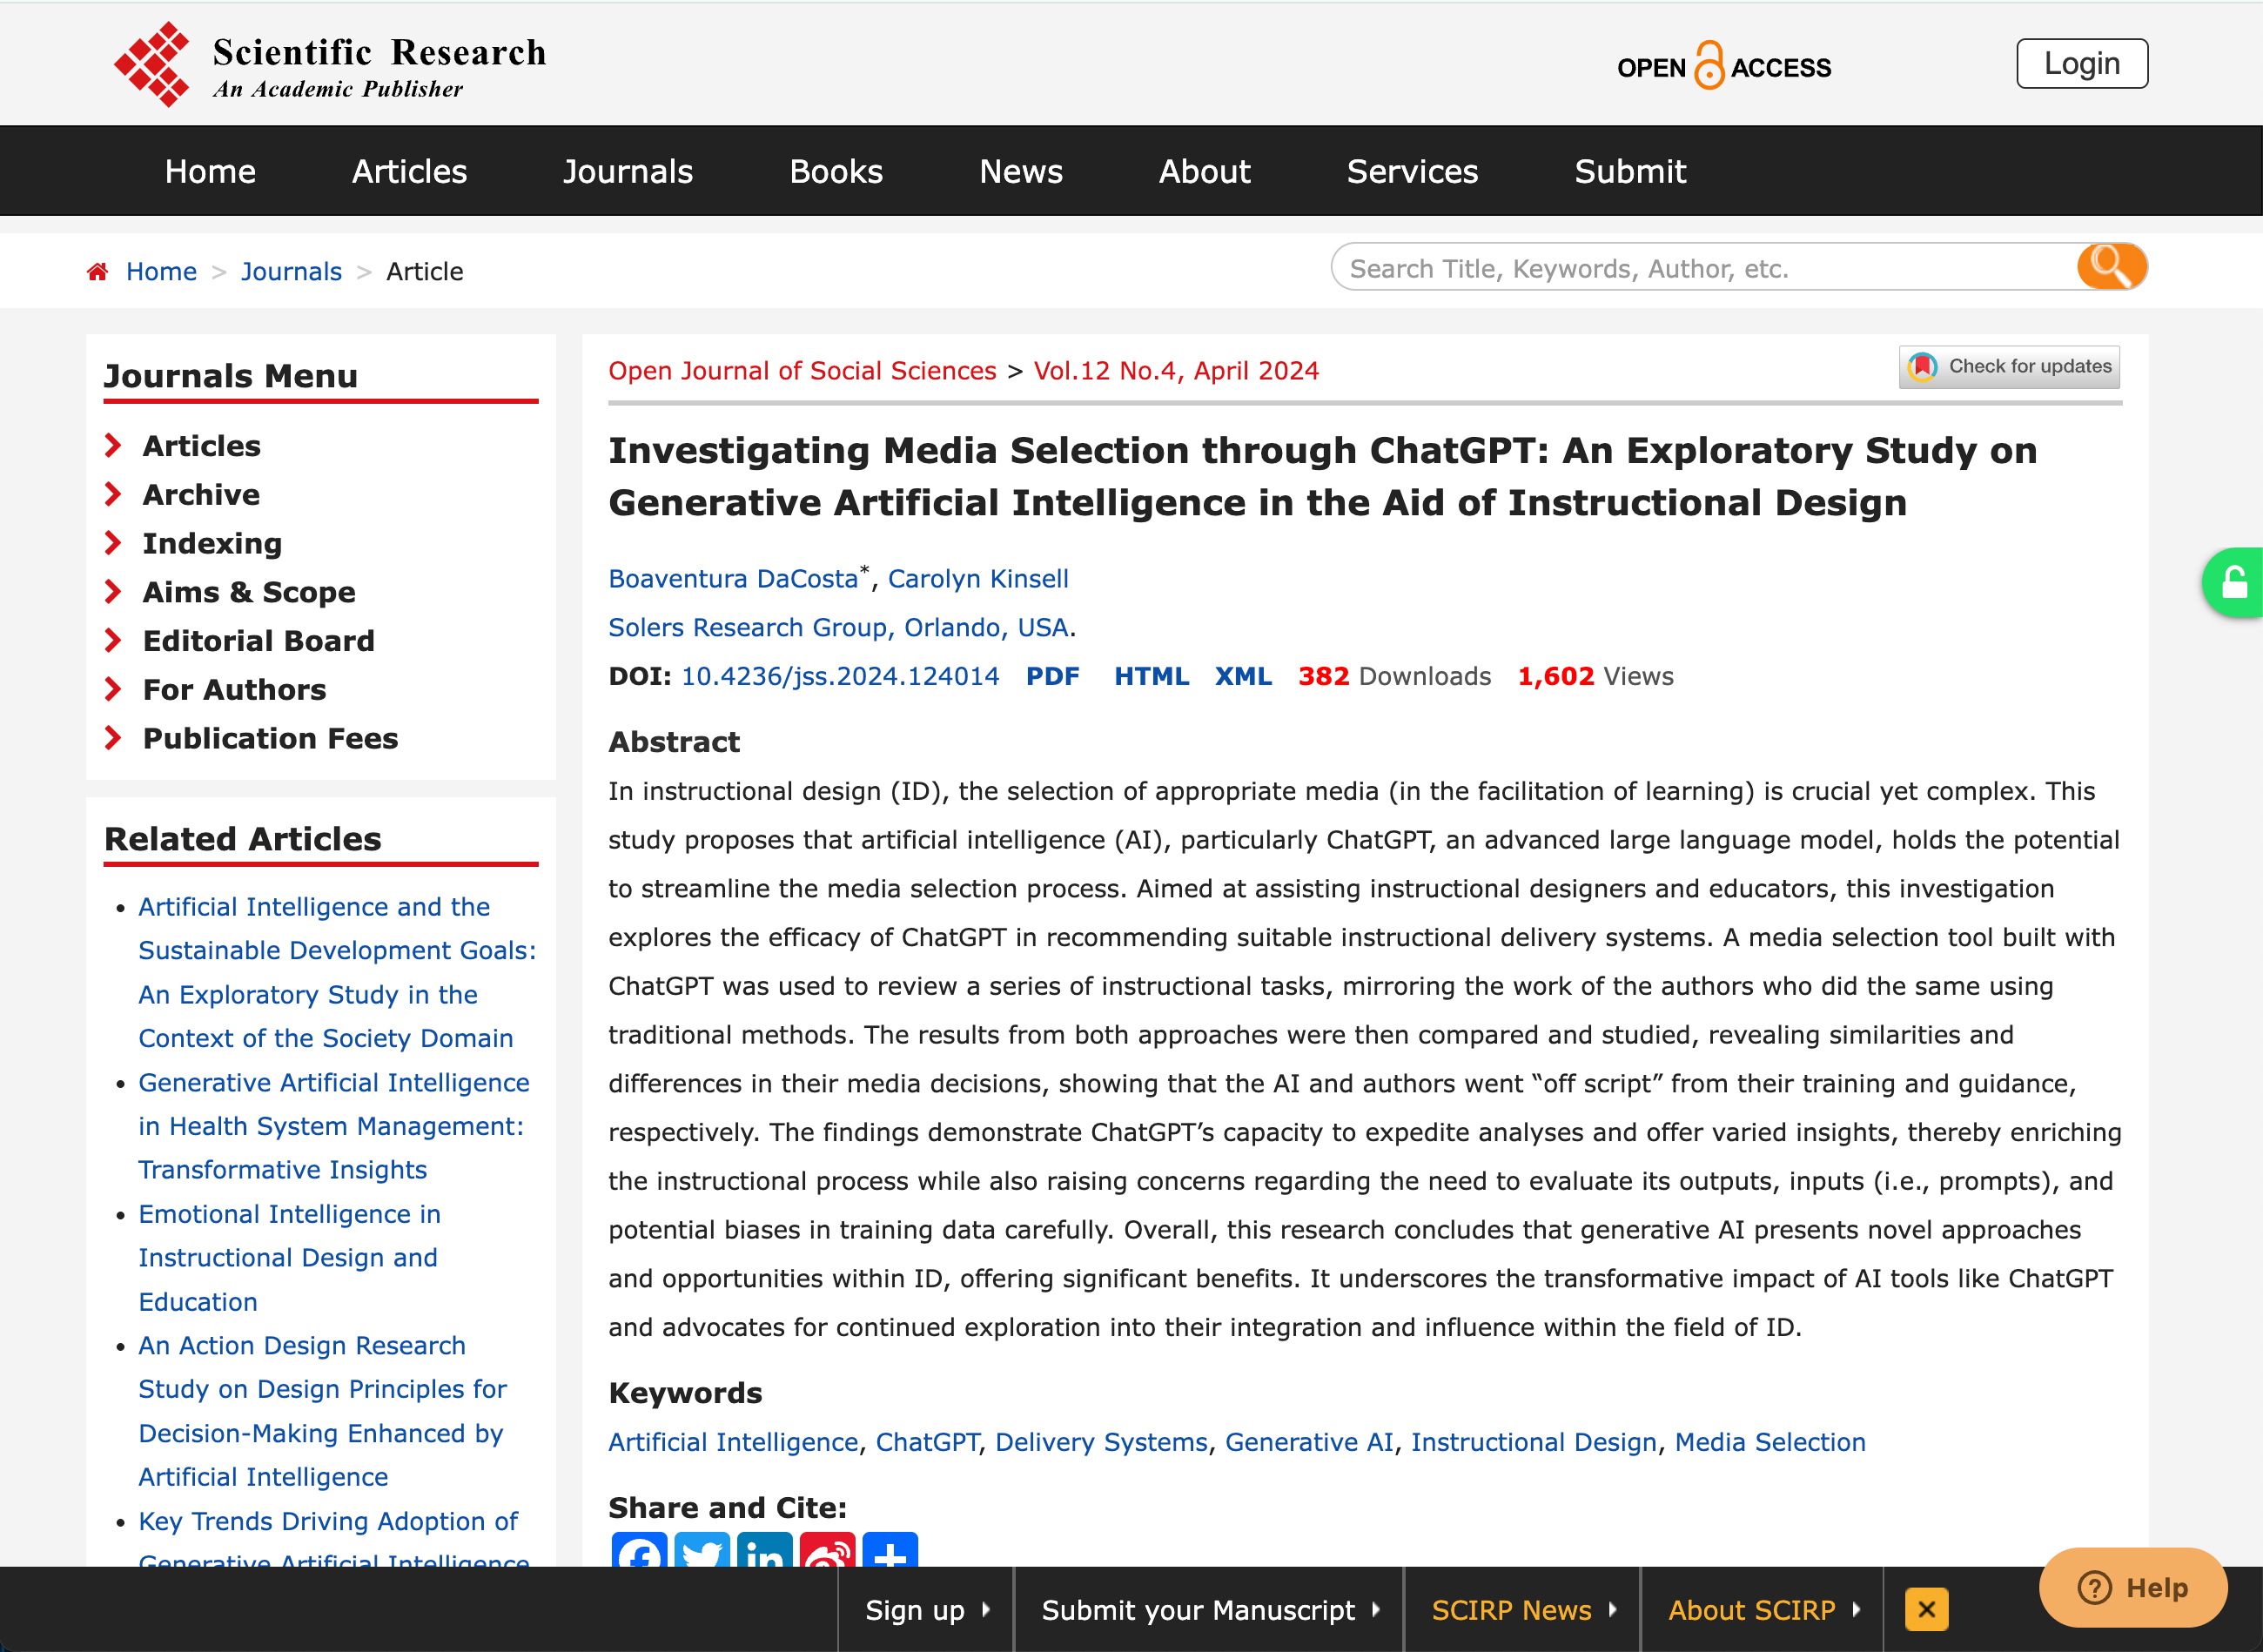Open author Carolyn Kinsell link
The image size is (2263, 1652).
click(x=978, y=578)
